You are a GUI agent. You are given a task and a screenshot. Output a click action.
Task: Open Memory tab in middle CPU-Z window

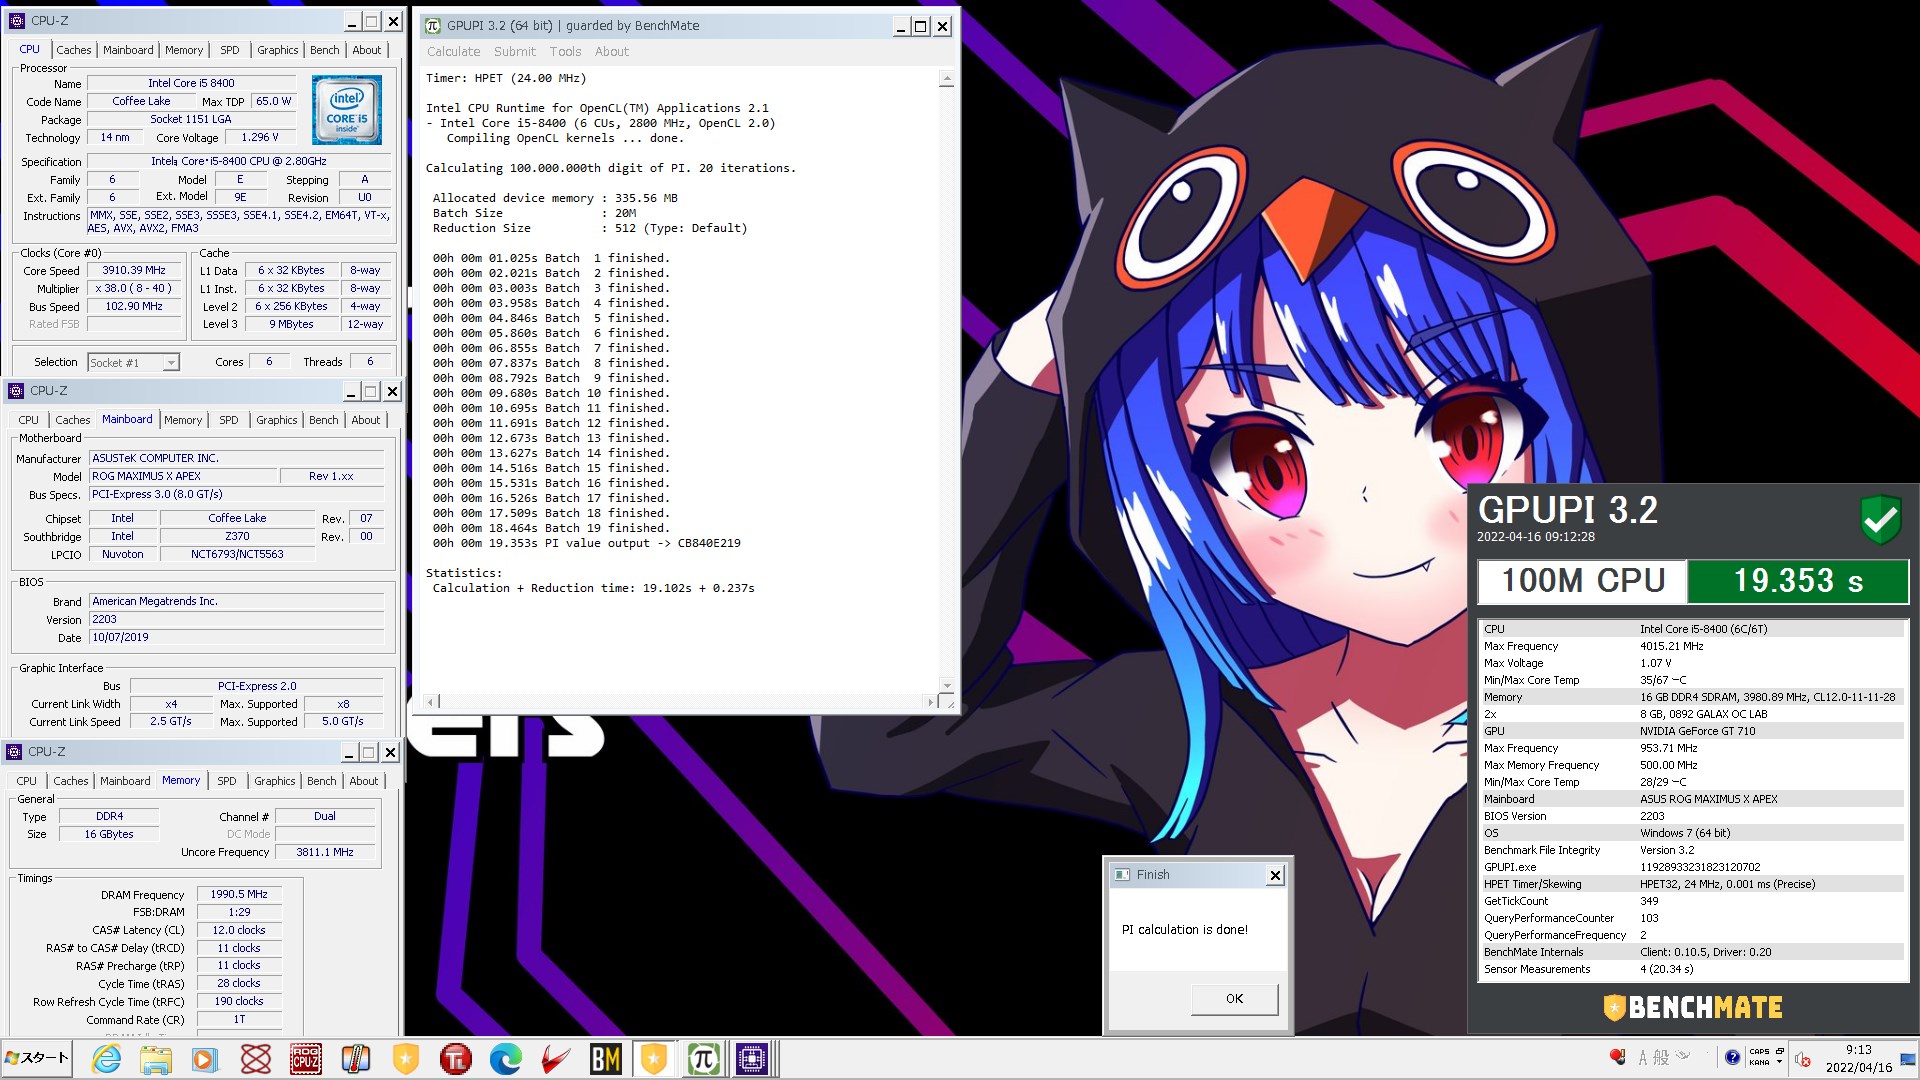(183, 420)
